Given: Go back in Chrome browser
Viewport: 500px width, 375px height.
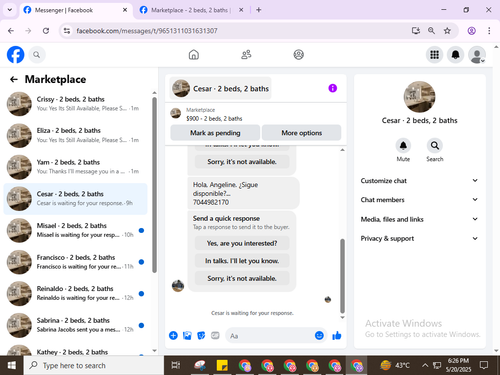Looking at the screenshot, I should (x=11, y=31).
